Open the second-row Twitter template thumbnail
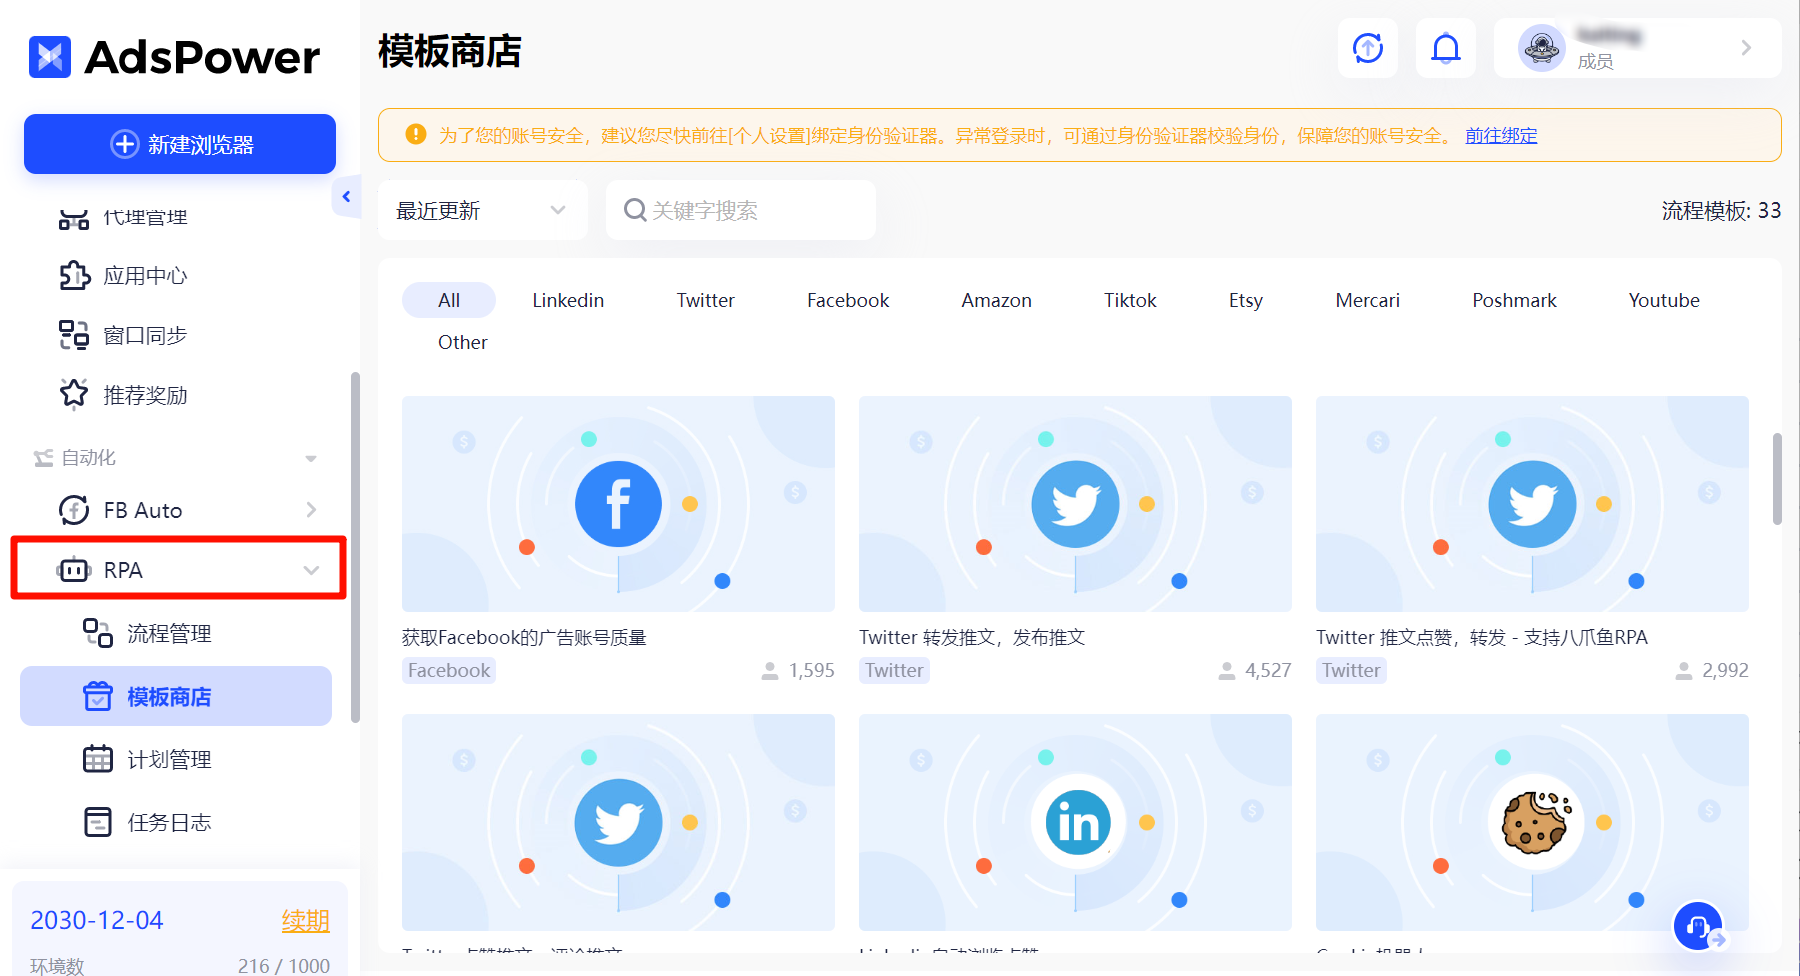 point(618,822)
